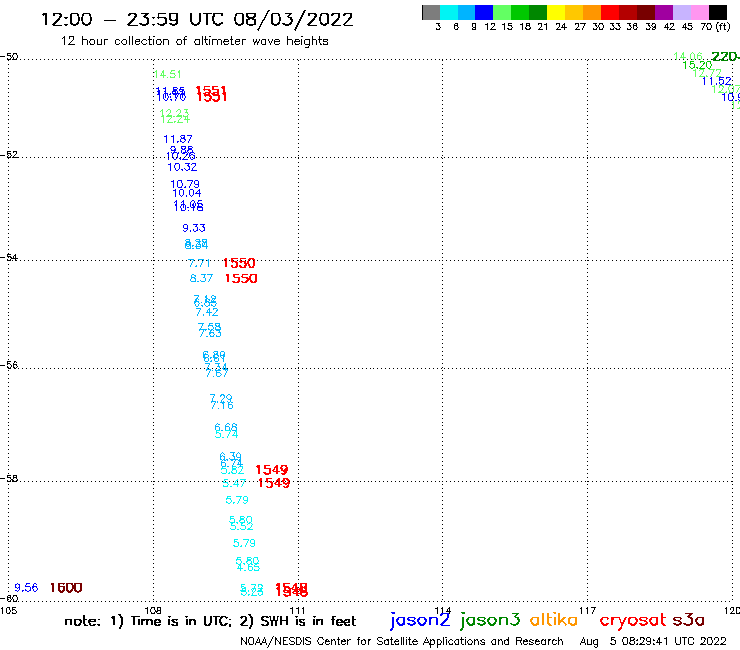Pick the lavender swatch in the color bar
The image size is (740, 650).
point(682,12)
